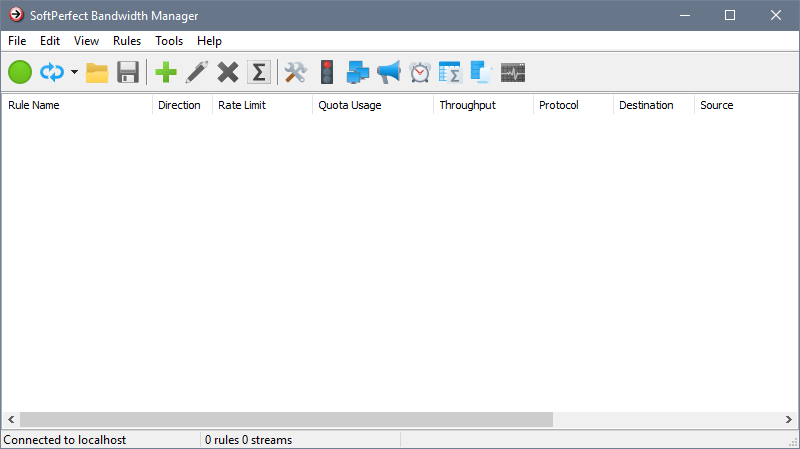Viewport: 800px width, 449px height.
Task: Click the blue connect/refresh arrows icon
Action: click(x=52, y=72)
